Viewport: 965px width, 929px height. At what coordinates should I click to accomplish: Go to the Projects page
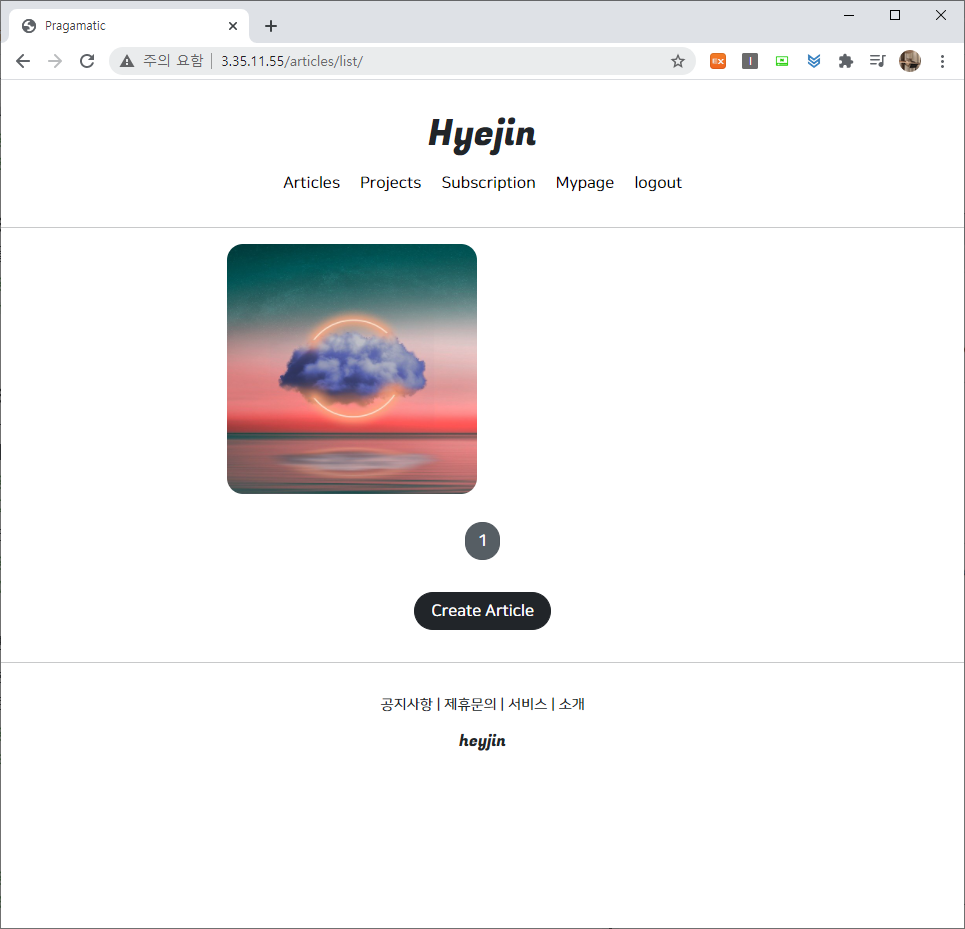point(390,183)
